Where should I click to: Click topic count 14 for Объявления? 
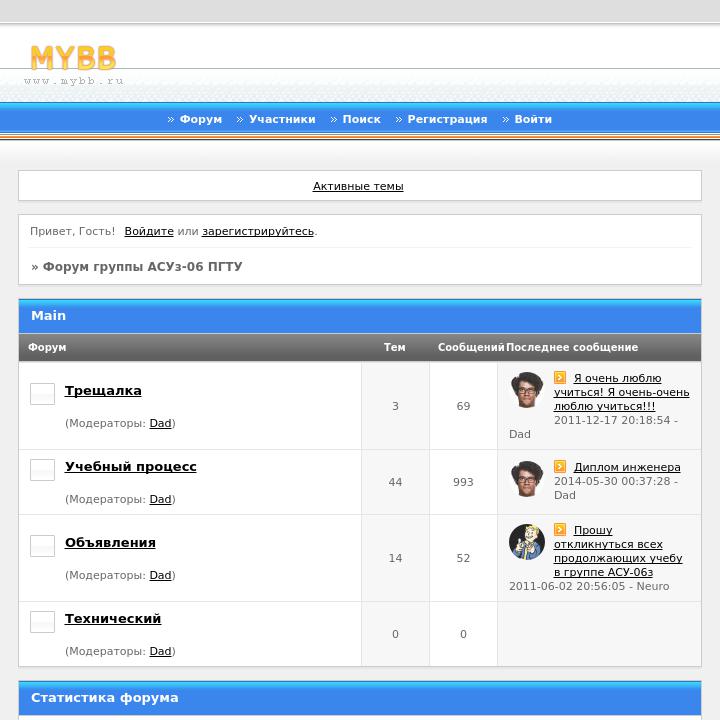(395, 558)
